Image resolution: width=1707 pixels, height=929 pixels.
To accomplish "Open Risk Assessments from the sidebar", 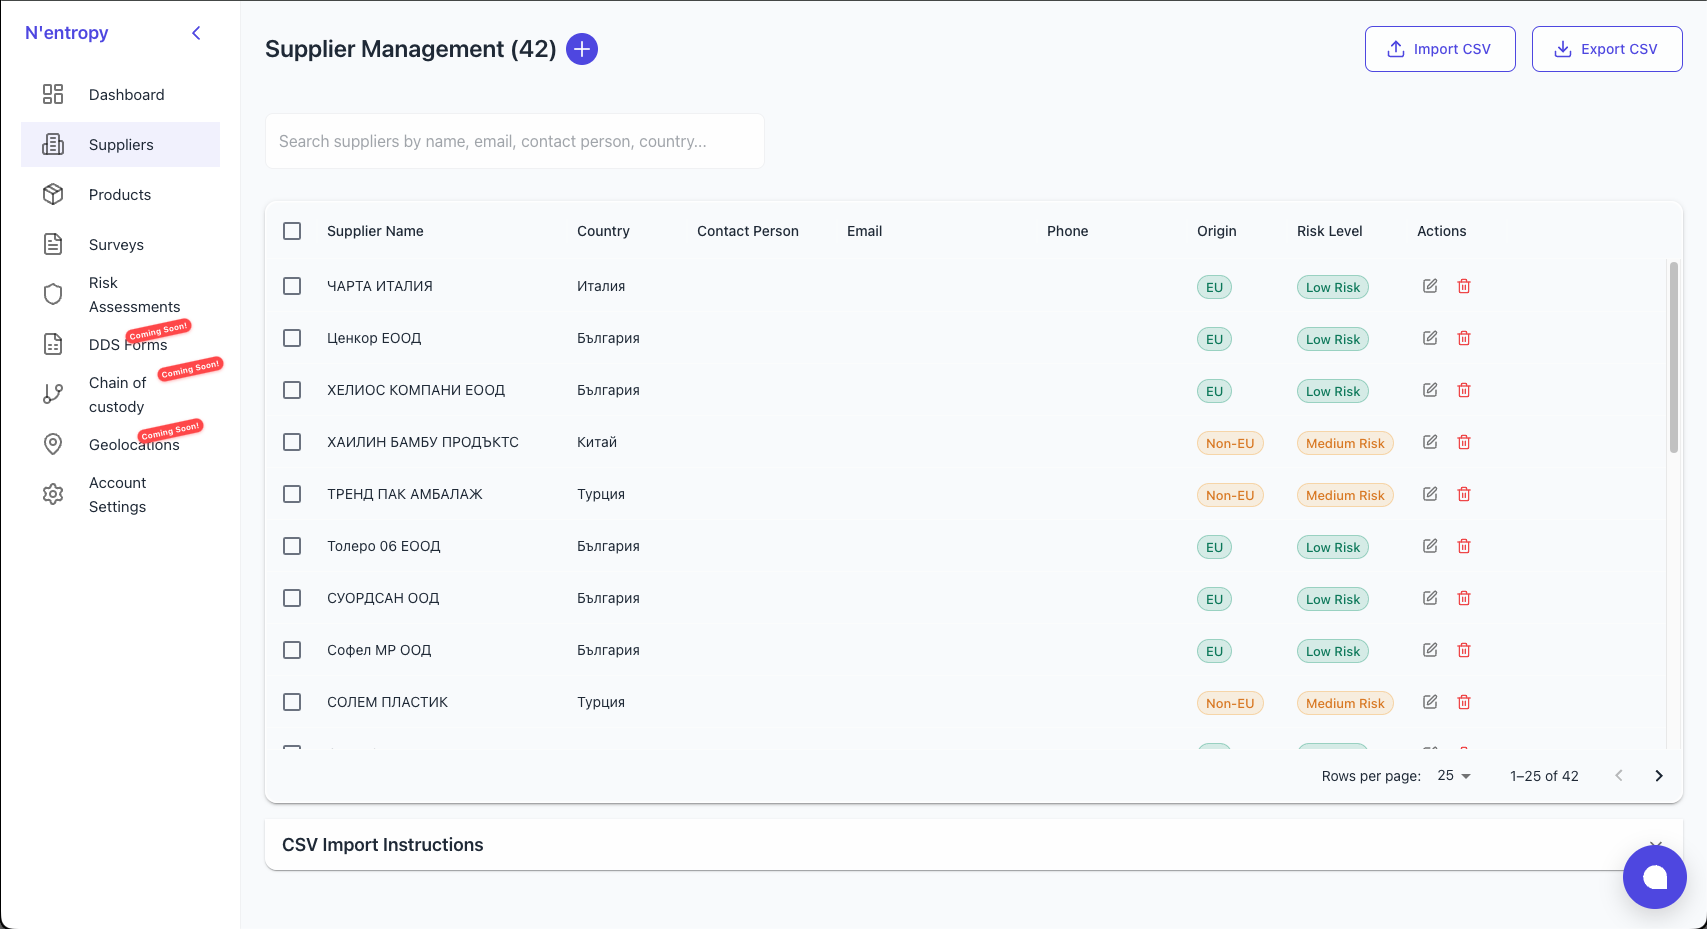I will click(134, 295).
